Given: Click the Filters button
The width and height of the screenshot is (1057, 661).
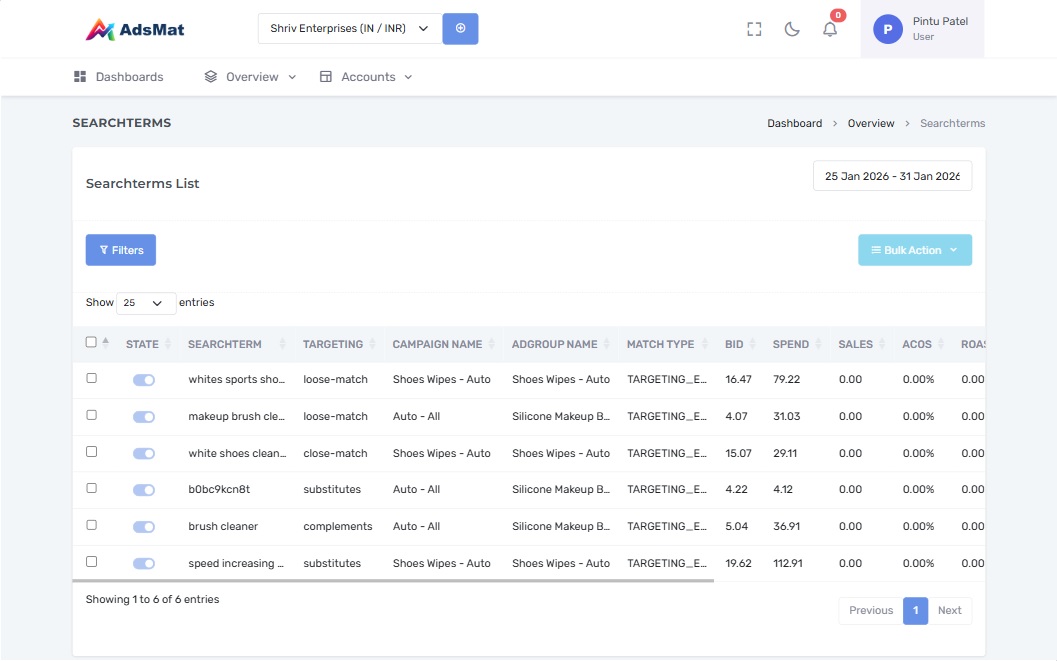Looking at the screenshot, I should 121,250.
